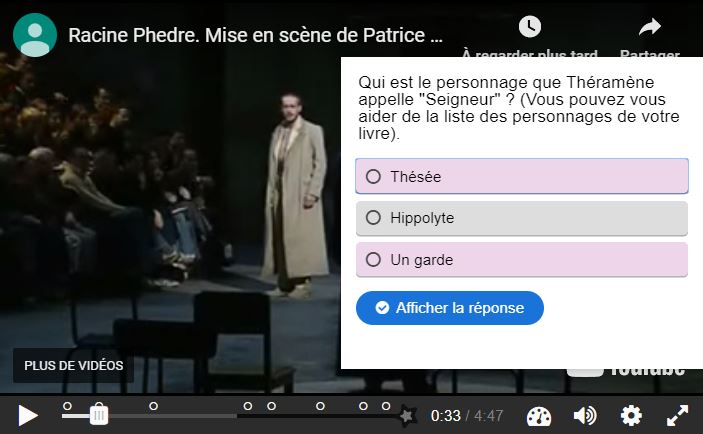The image size is (703, 434).
Task: Jump to the third interaction marker
Action: point(247,406)
